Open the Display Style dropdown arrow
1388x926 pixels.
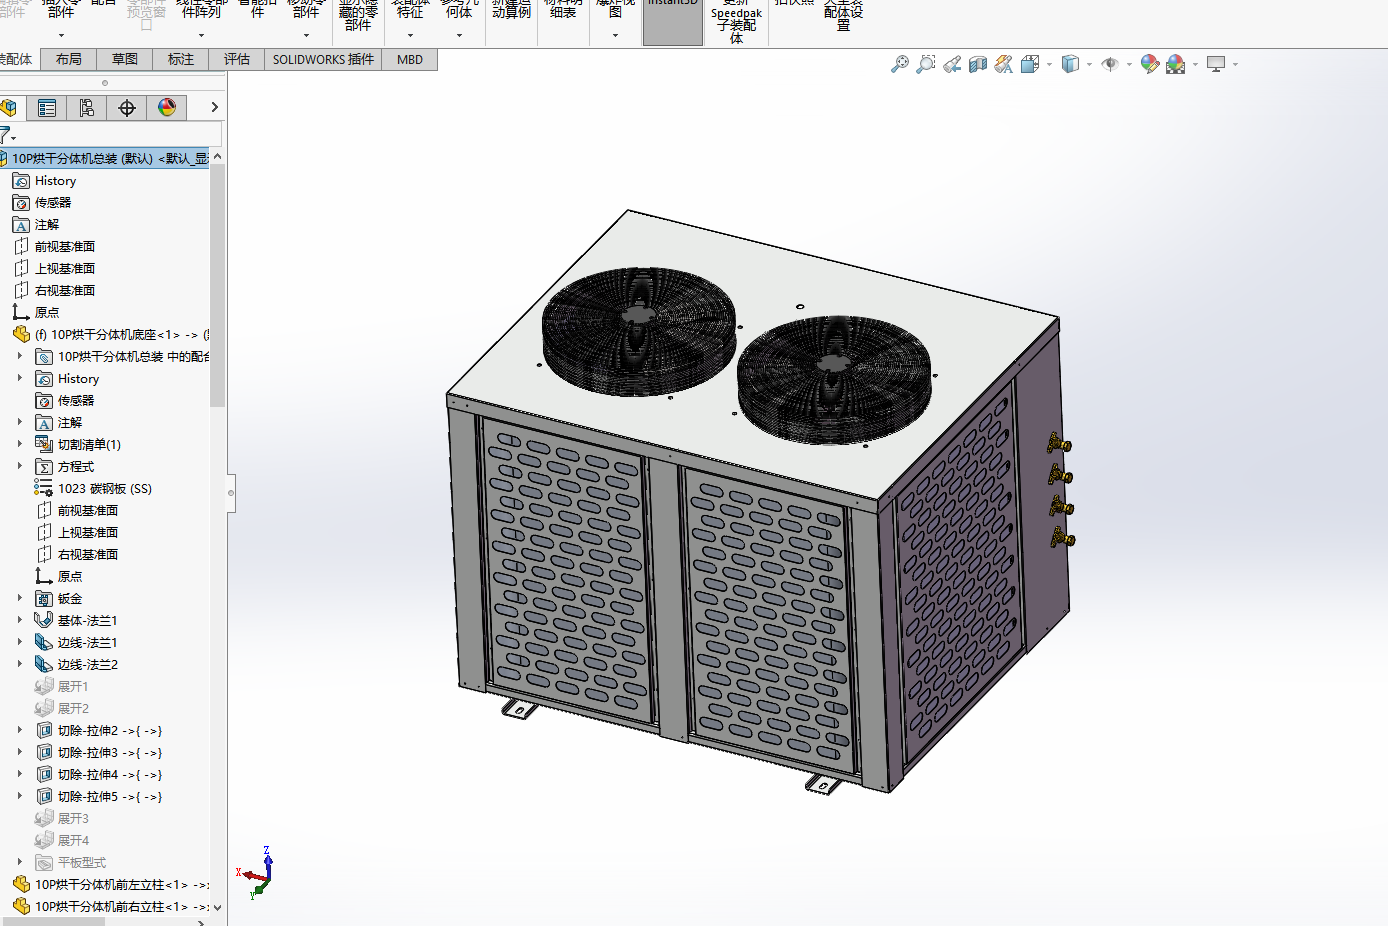[x=1089, y=65]
